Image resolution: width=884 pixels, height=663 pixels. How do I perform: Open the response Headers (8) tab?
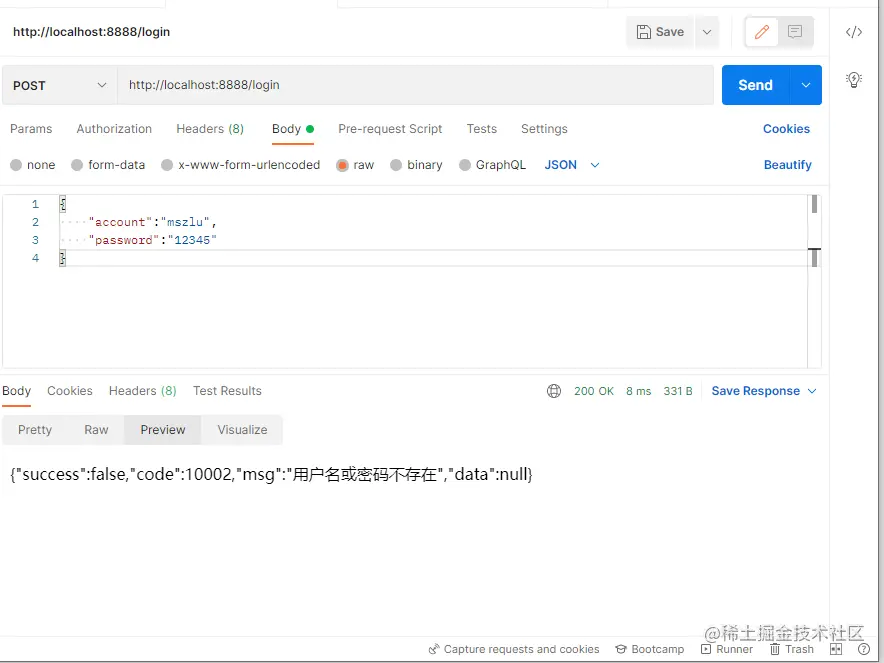click(143, 391)
